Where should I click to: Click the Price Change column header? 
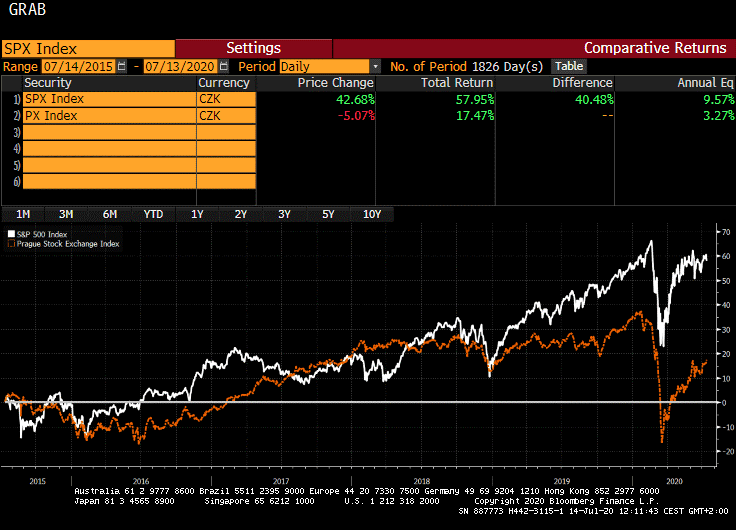pyautogui.click(x=335, y=83)
